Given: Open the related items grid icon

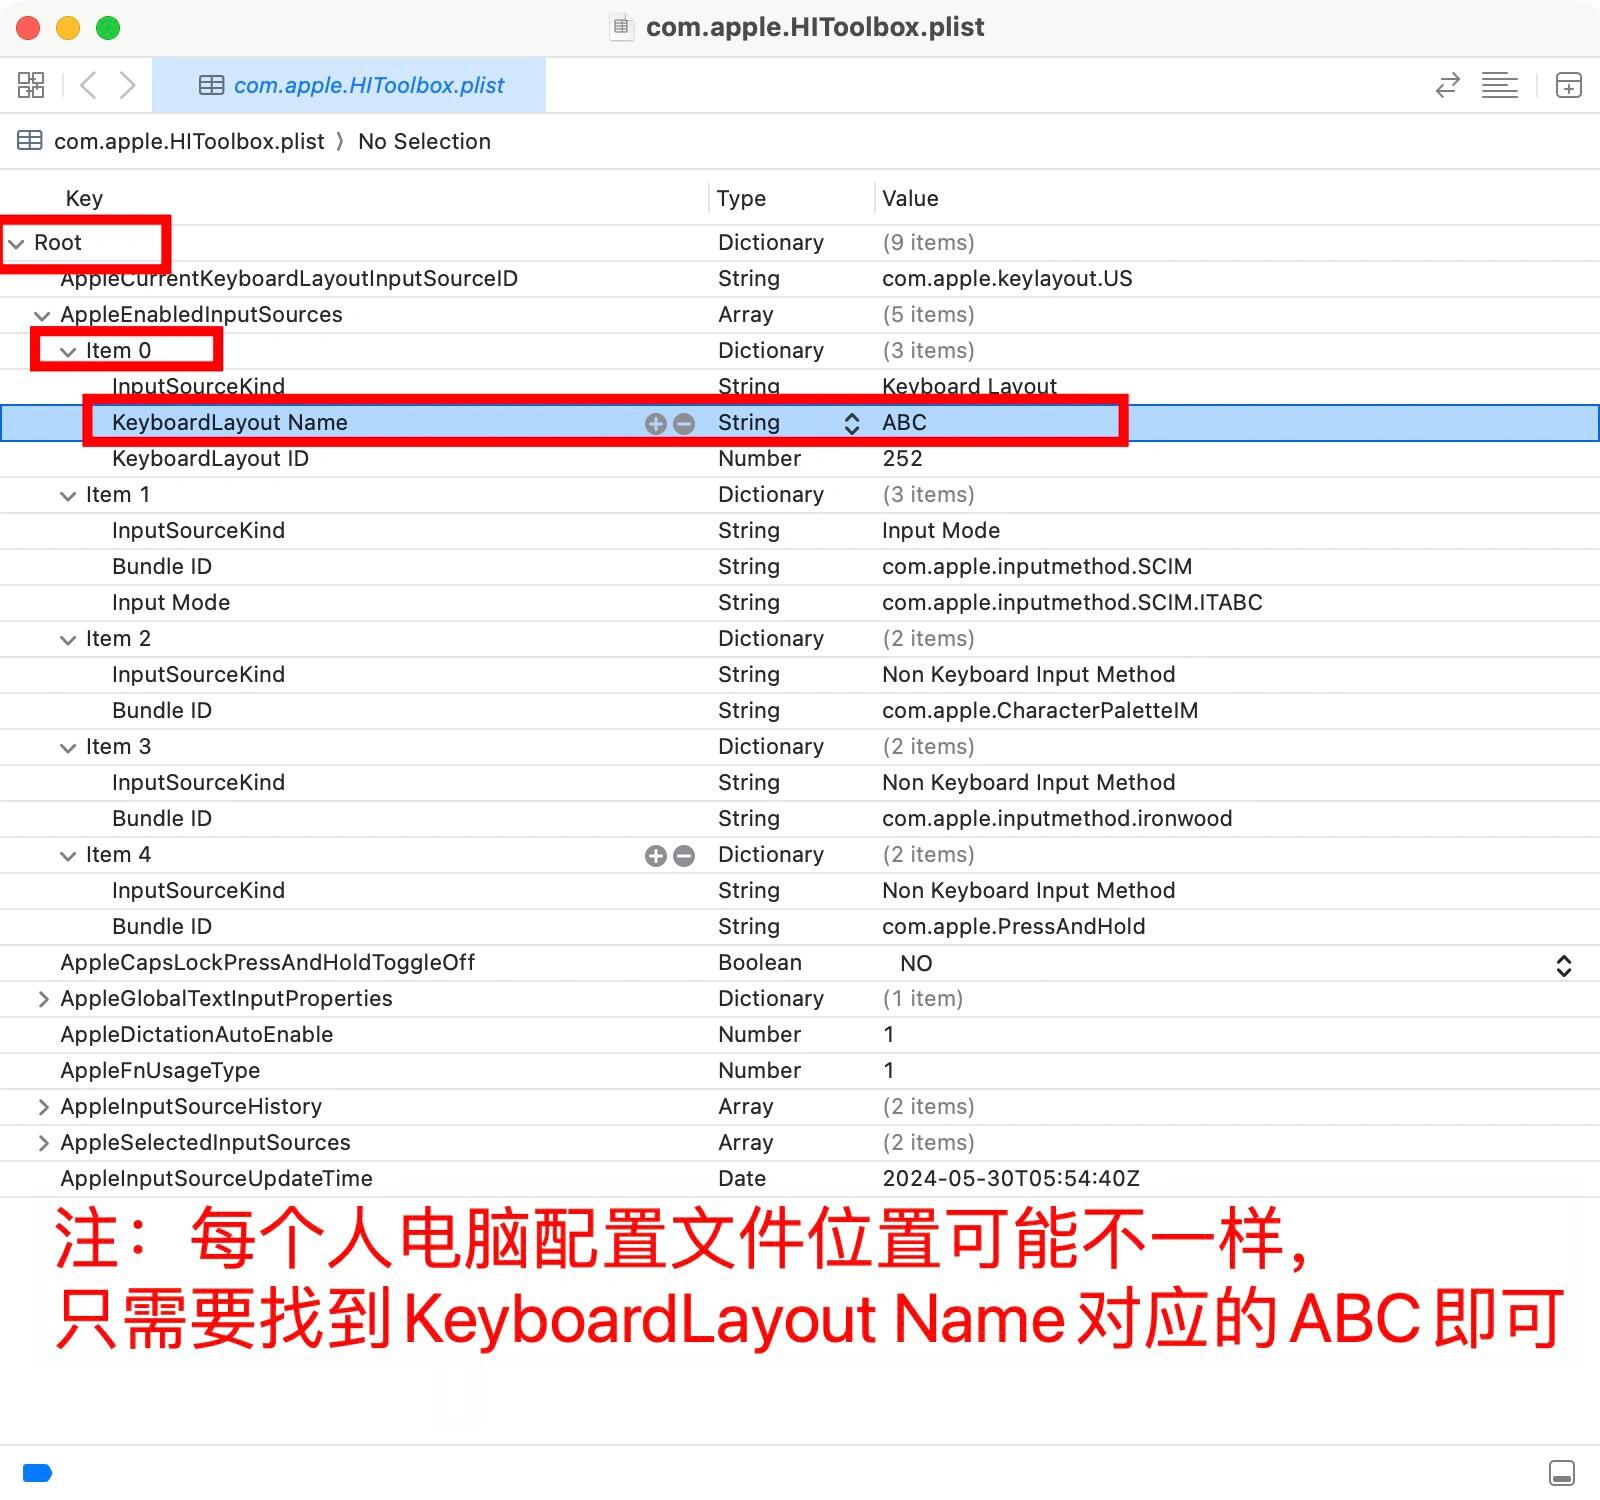Looking at the screenshot, I should point(31,85).
